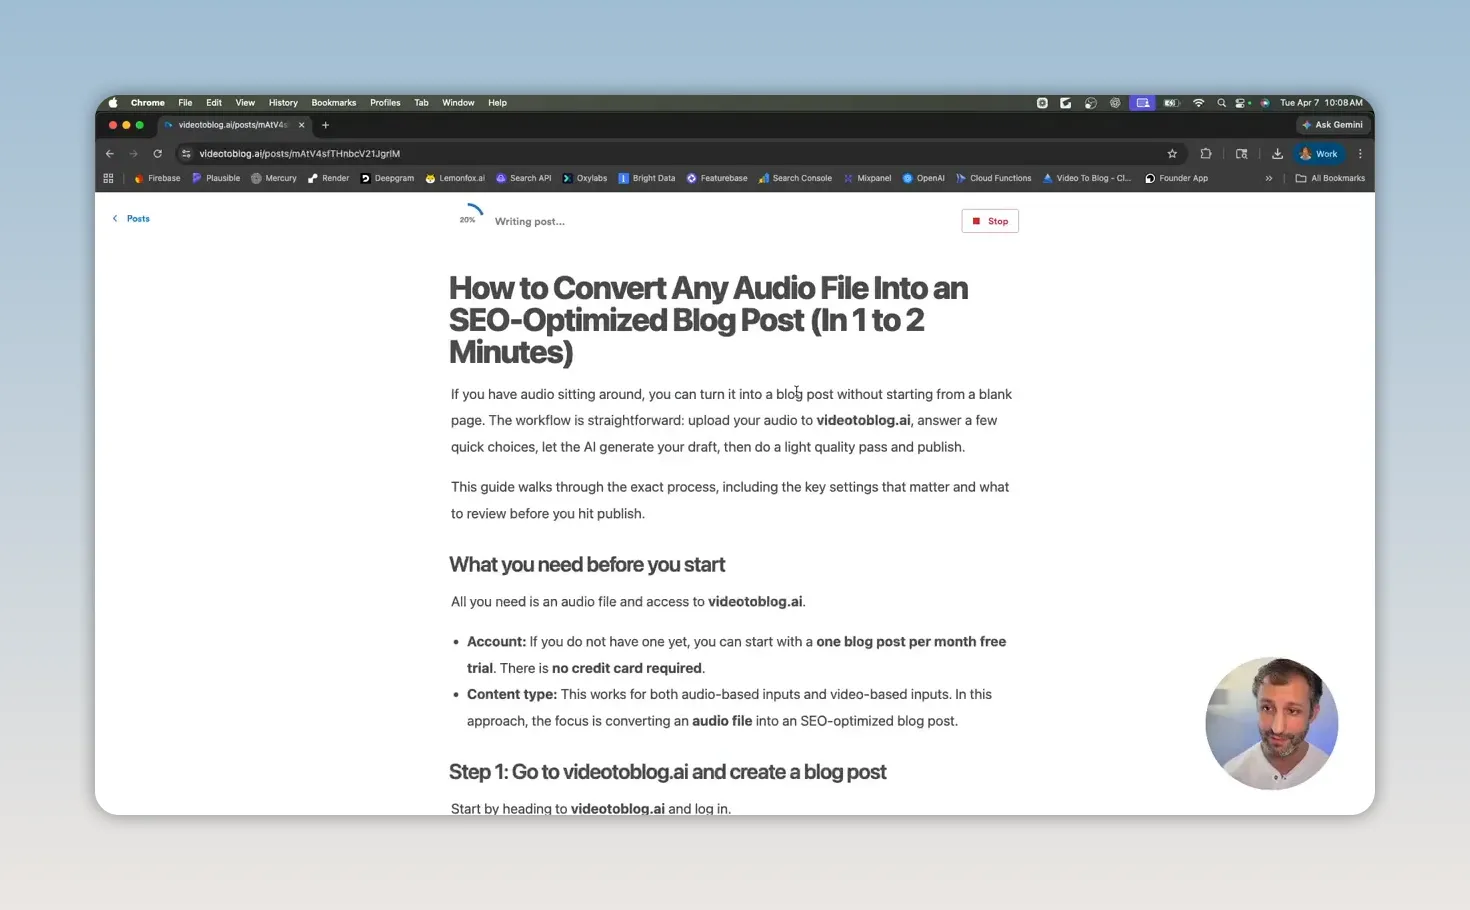
Task: Open the Mixpanel bookmark
Action: point(867,178)
